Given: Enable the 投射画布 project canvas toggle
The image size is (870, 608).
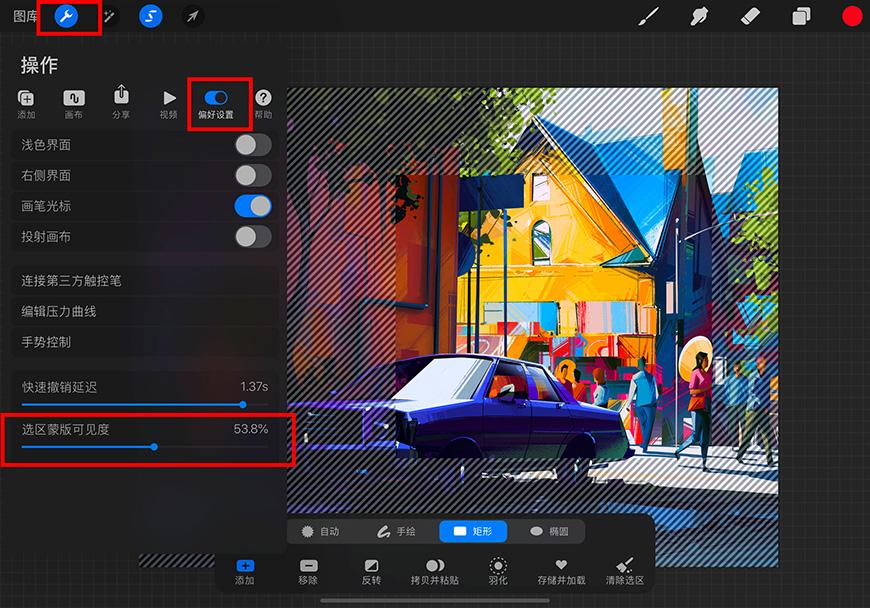Looking at the screenshot, I should (253, 237).
